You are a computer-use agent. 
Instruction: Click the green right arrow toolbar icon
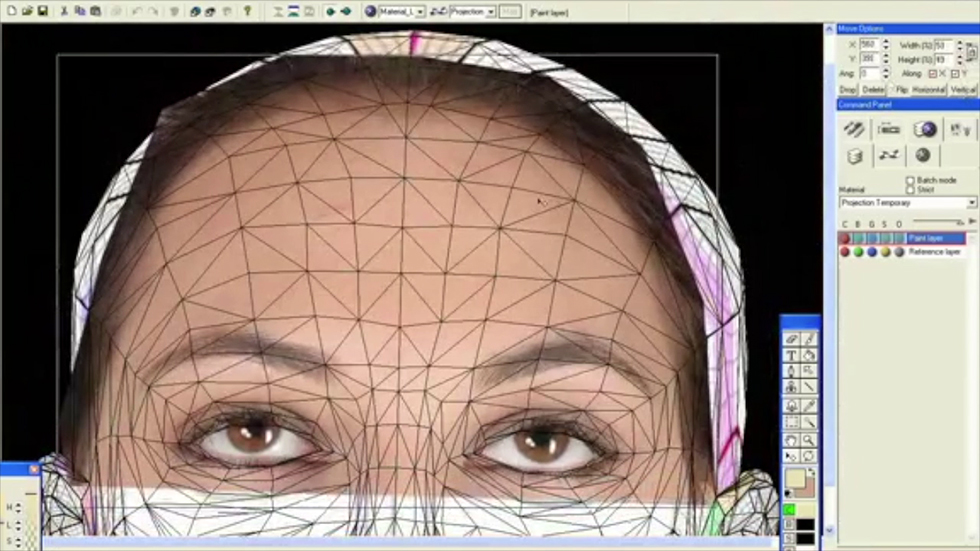(x=346, y=11)
